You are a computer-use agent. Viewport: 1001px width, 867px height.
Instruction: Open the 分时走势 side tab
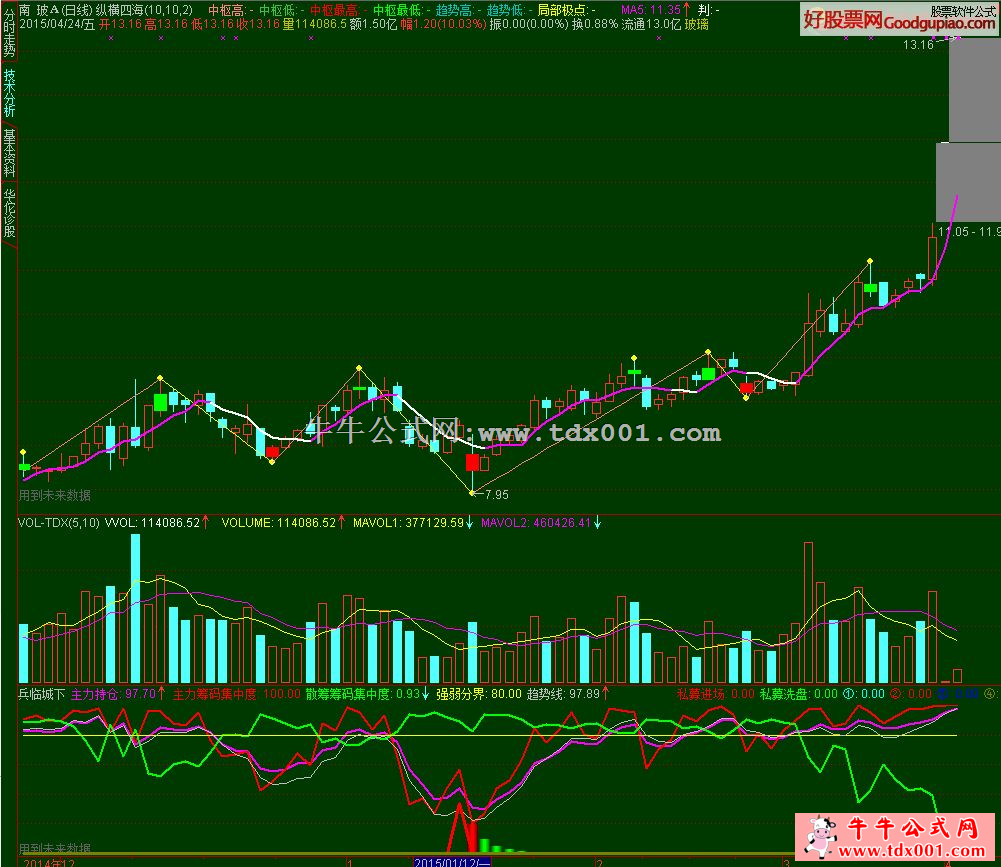[9, 32]
